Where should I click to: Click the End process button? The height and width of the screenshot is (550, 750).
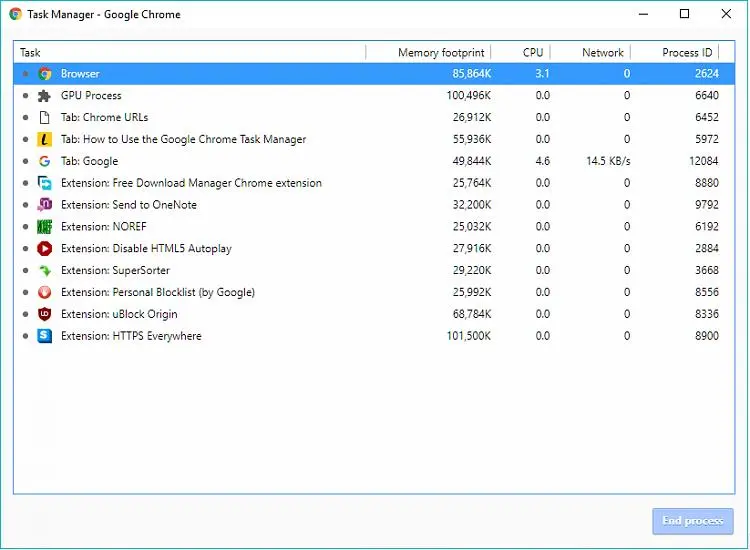click(x=693, y=521)
